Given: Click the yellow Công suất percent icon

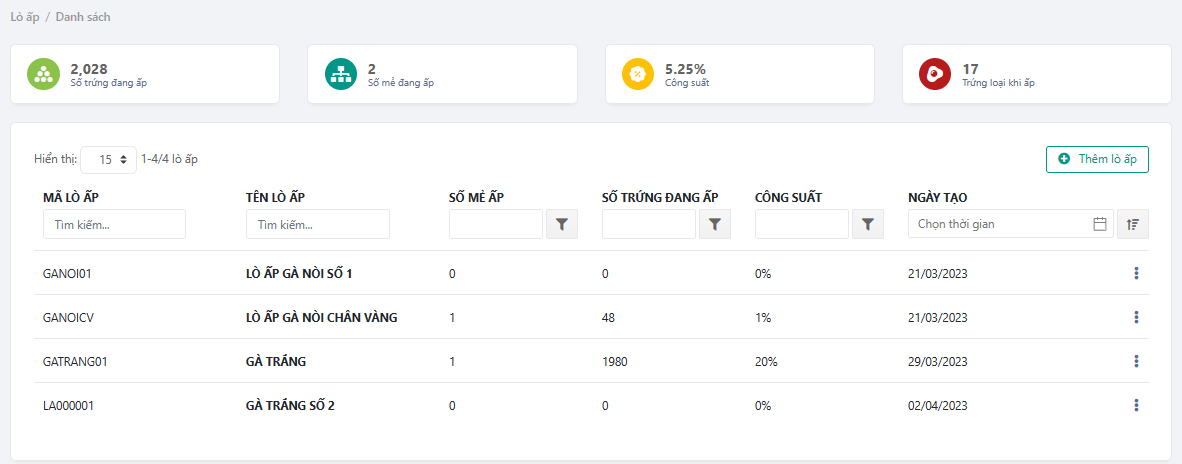Looking at the screenshot, I should point(638,75).
